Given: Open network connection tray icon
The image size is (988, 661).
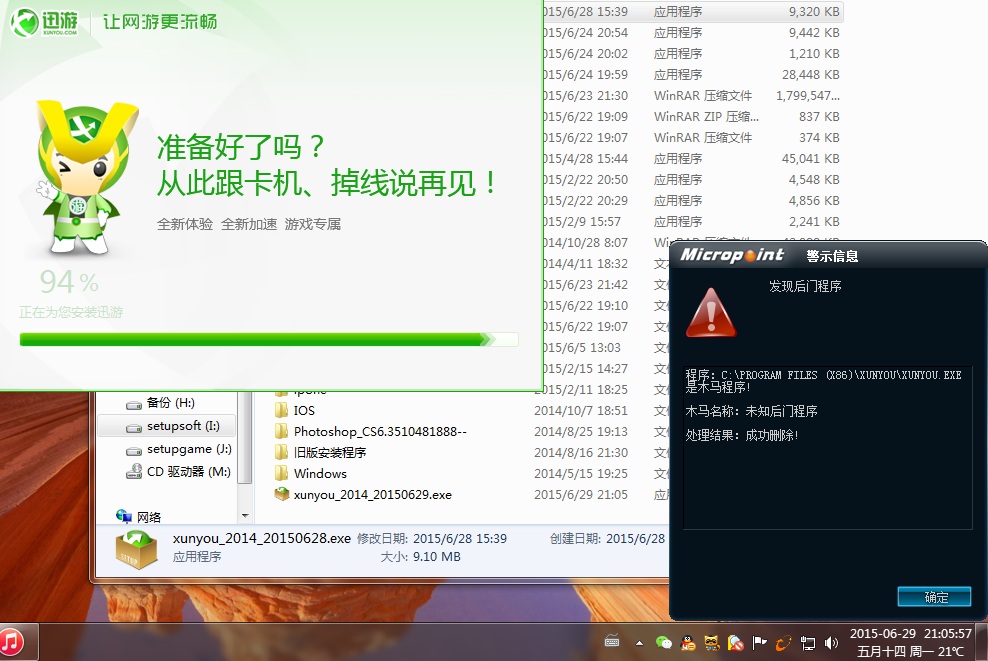Looking at the screenshot, I should click(808, 643).
